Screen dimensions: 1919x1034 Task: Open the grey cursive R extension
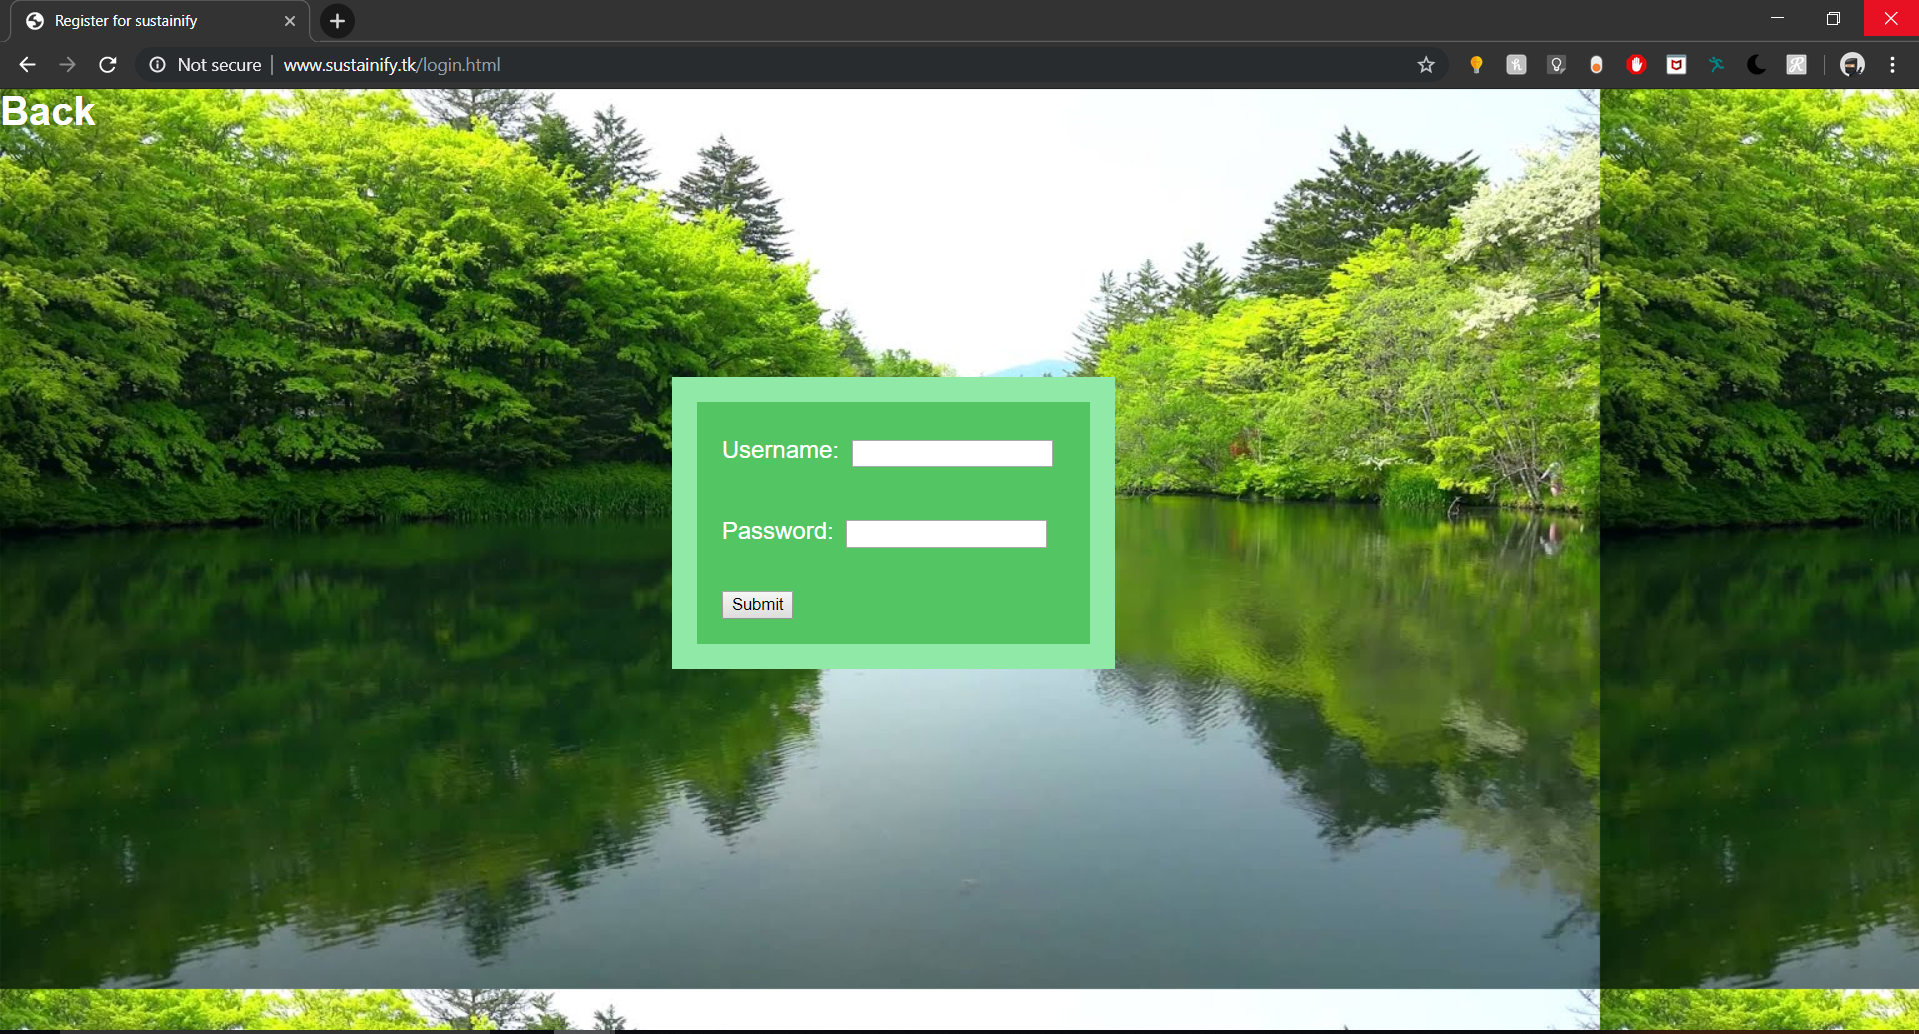1796,65
